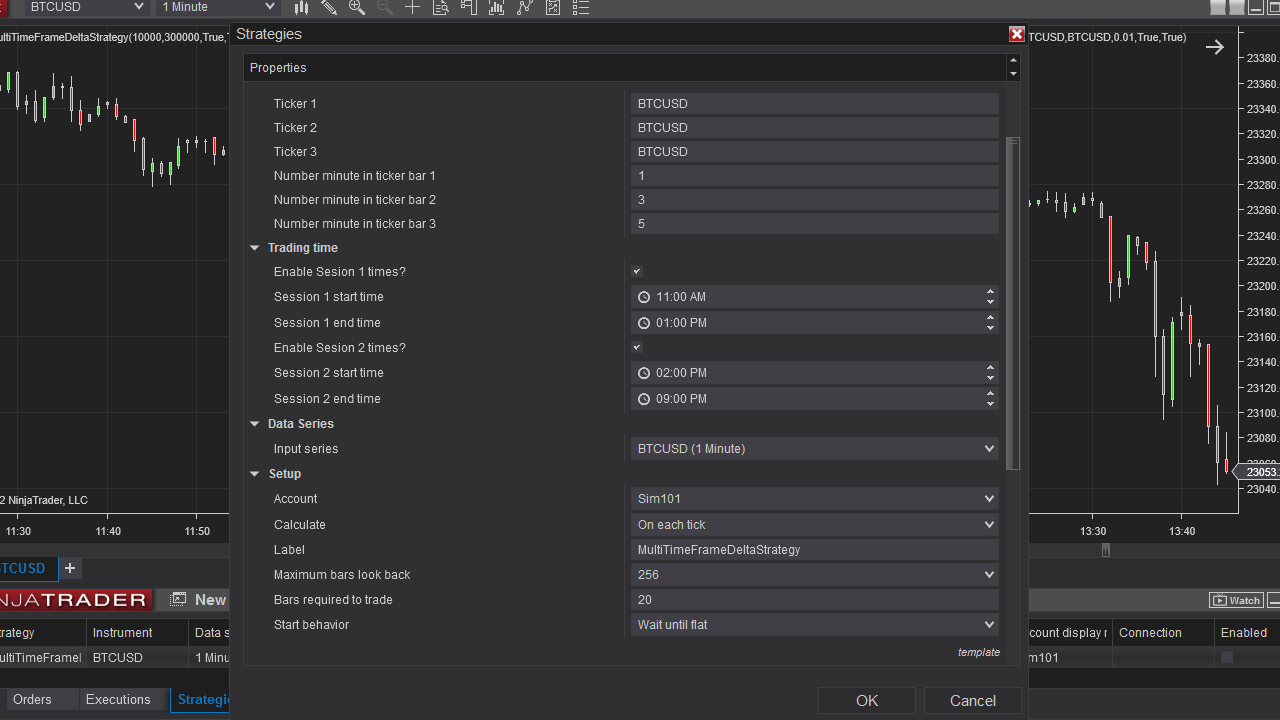Edit Number minute in ticker bar 2 field
The width and height of the screenshot is (1280, 720).
tap(815, 200)
